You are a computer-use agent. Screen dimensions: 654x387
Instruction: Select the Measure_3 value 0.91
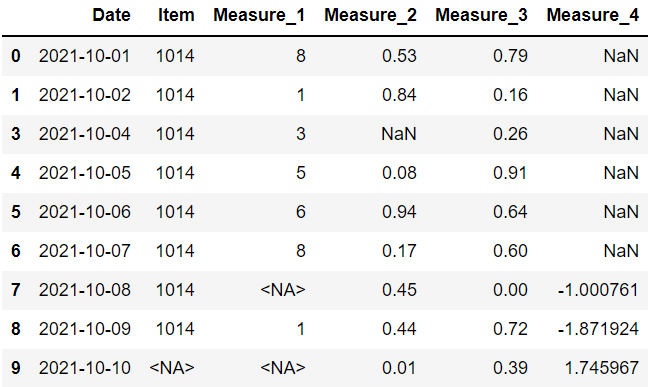pos(510,173)
